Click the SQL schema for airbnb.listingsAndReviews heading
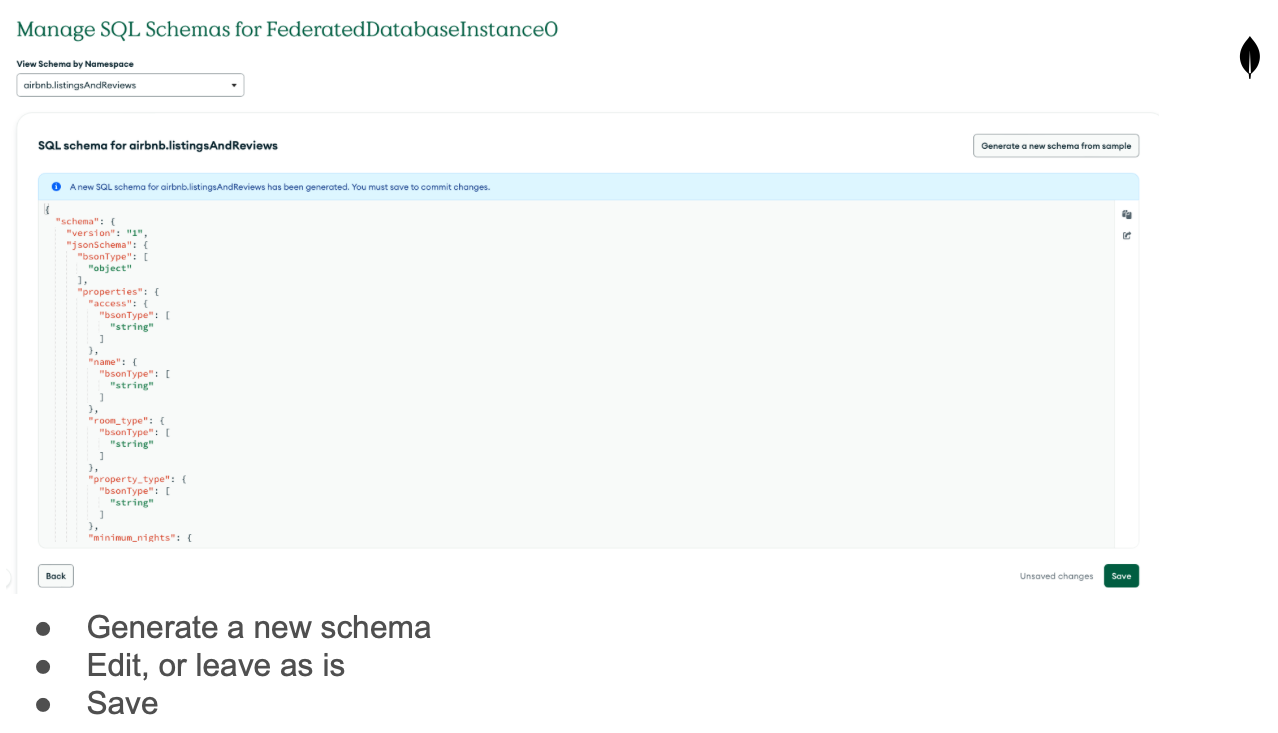Viewport: 1278px width, 733px height. coord(158,146)
